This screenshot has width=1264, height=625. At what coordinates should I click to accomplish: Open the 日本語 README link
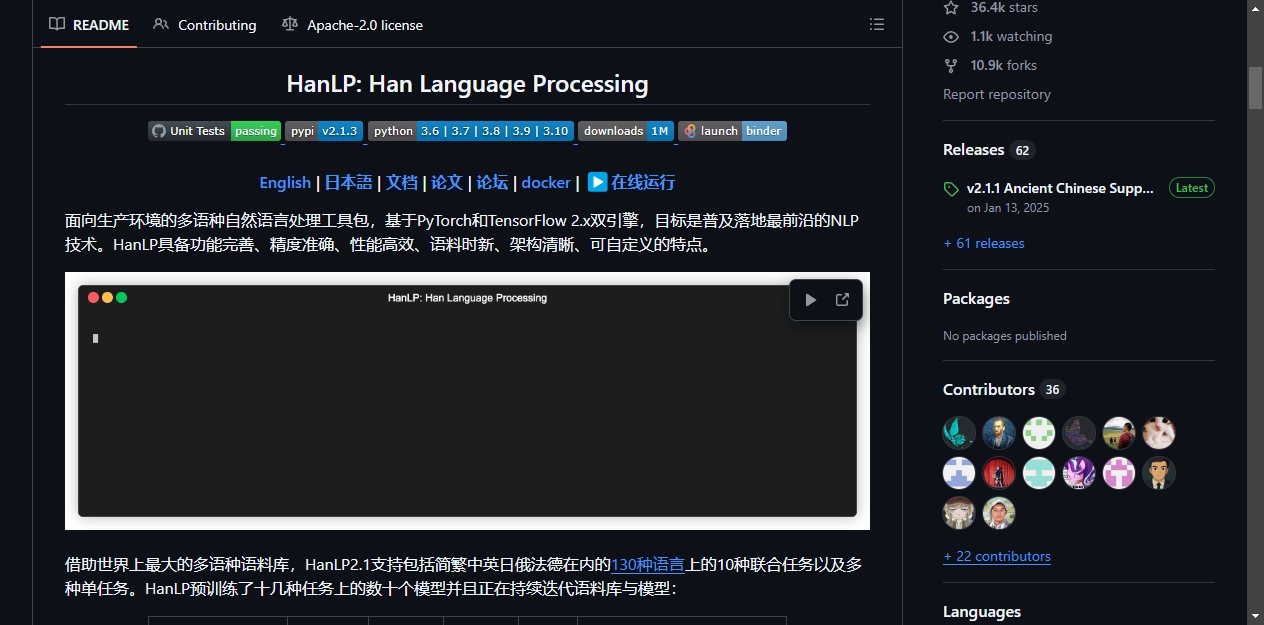348,182
